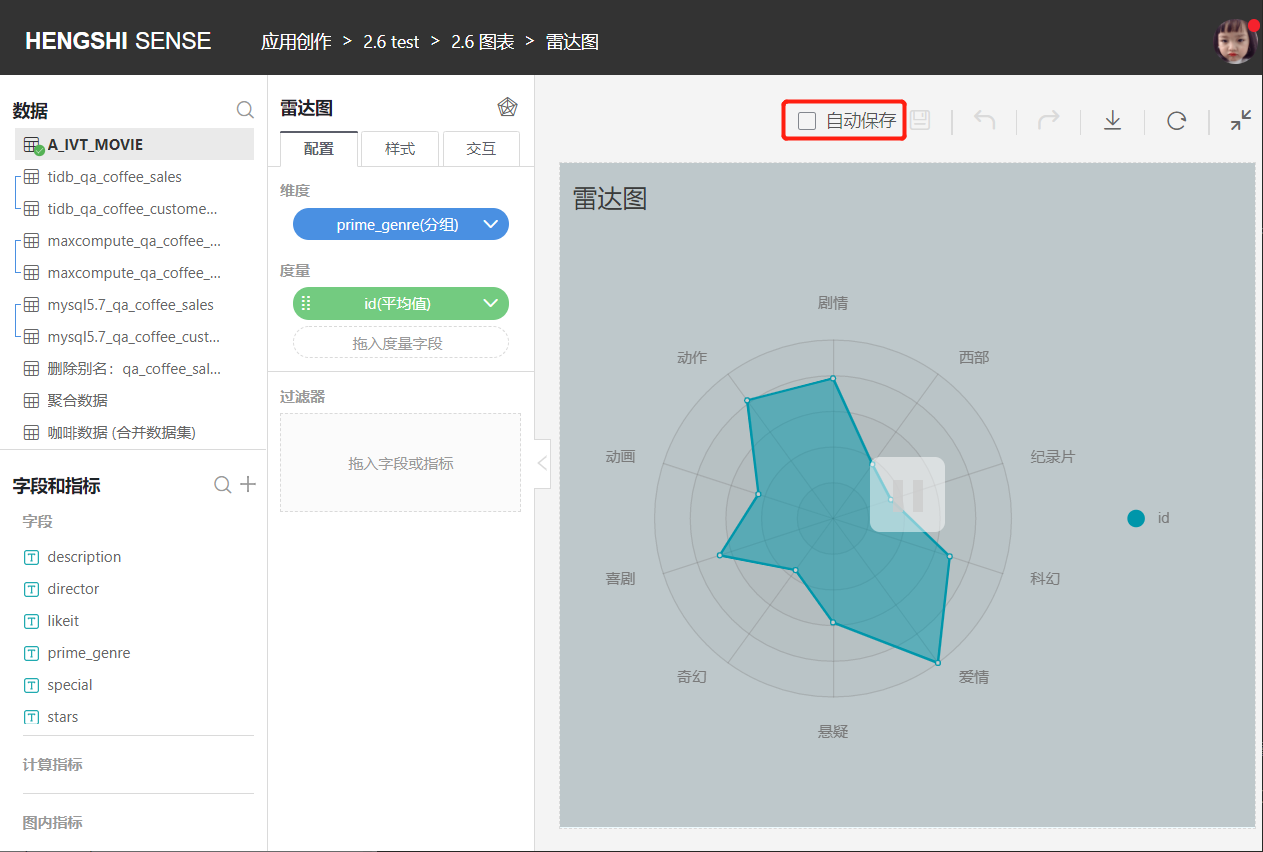Pause the playback overlay on chart
Image resolution: width=1263 pixels, height=852 pixels.
coord(907,494)
